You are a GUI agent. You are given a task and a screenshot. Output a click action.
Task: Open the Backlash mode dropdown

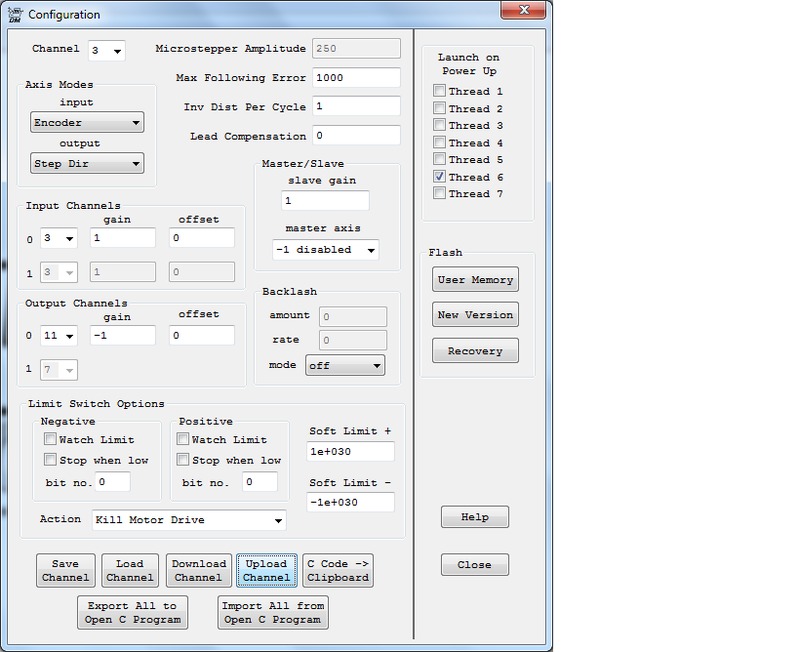click(345, 366)
